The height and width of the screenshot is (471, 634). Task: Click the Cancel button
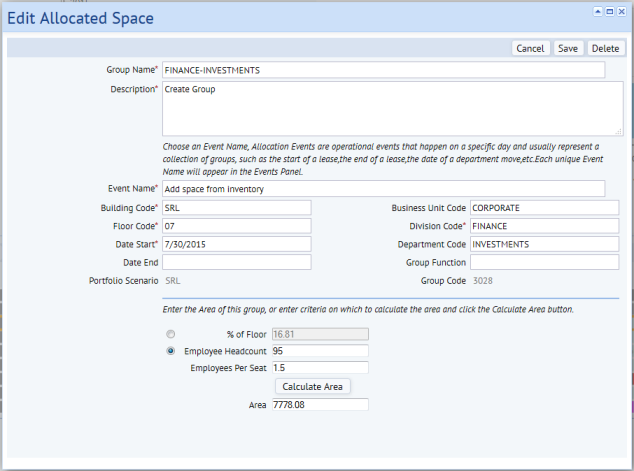(x=530, y=49)
